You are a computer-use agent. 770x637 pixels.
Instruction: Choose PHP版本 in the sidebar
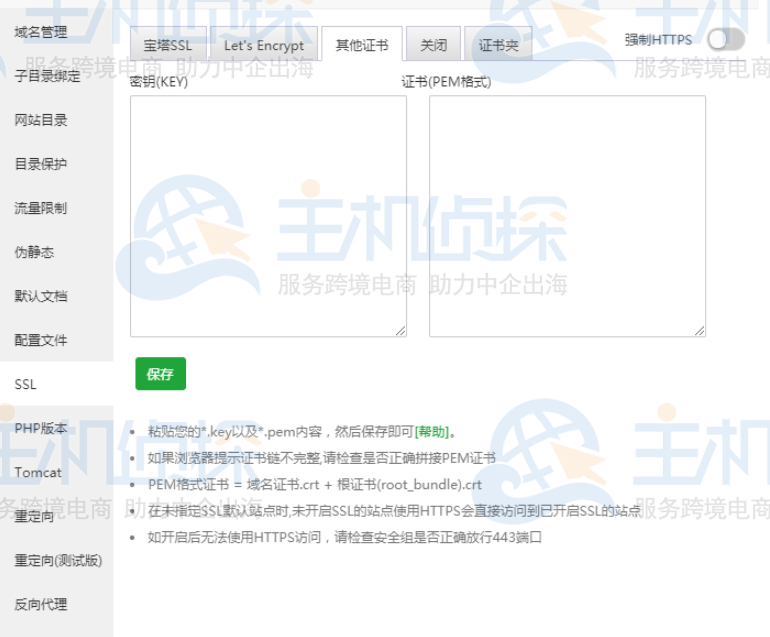[41, 428]
